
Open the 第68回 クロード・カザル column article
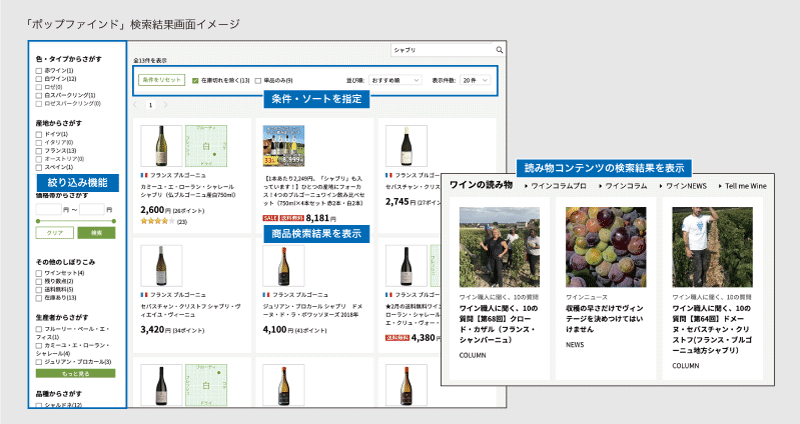(498, 324)
